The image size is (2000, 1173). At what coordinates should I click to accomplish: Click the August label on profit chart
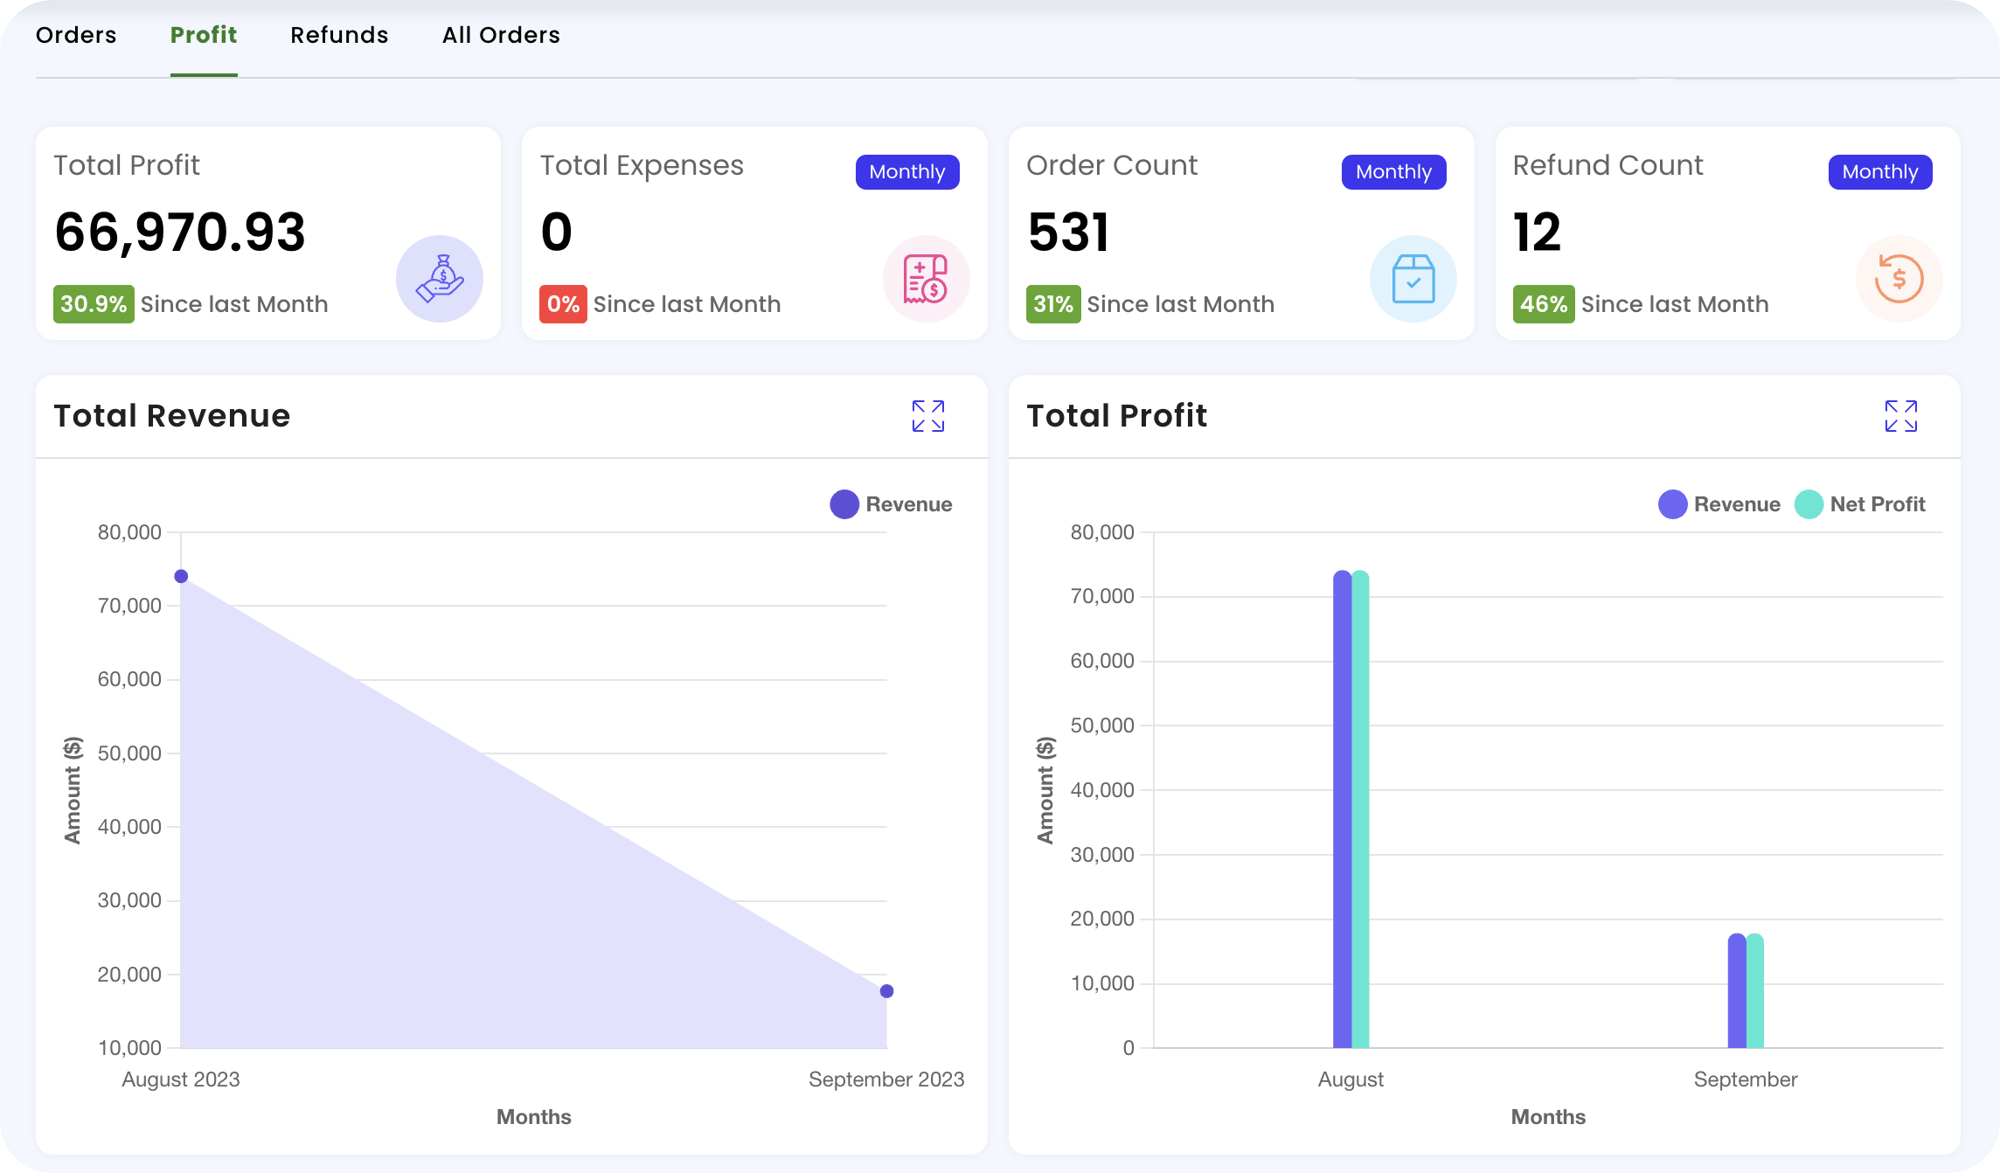tap(1351, 1079)
